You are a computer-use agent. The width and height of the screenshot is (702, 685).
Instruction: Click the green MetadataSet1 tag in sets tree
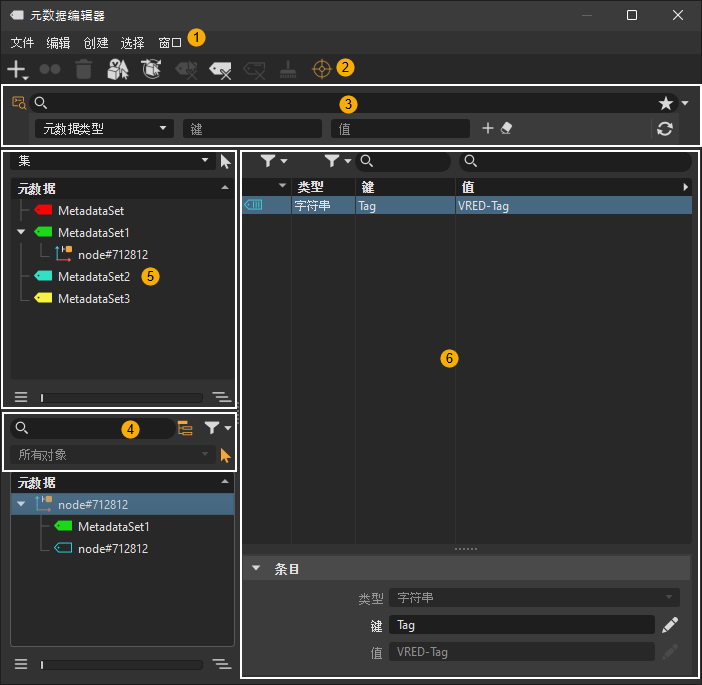click(43, 232)
